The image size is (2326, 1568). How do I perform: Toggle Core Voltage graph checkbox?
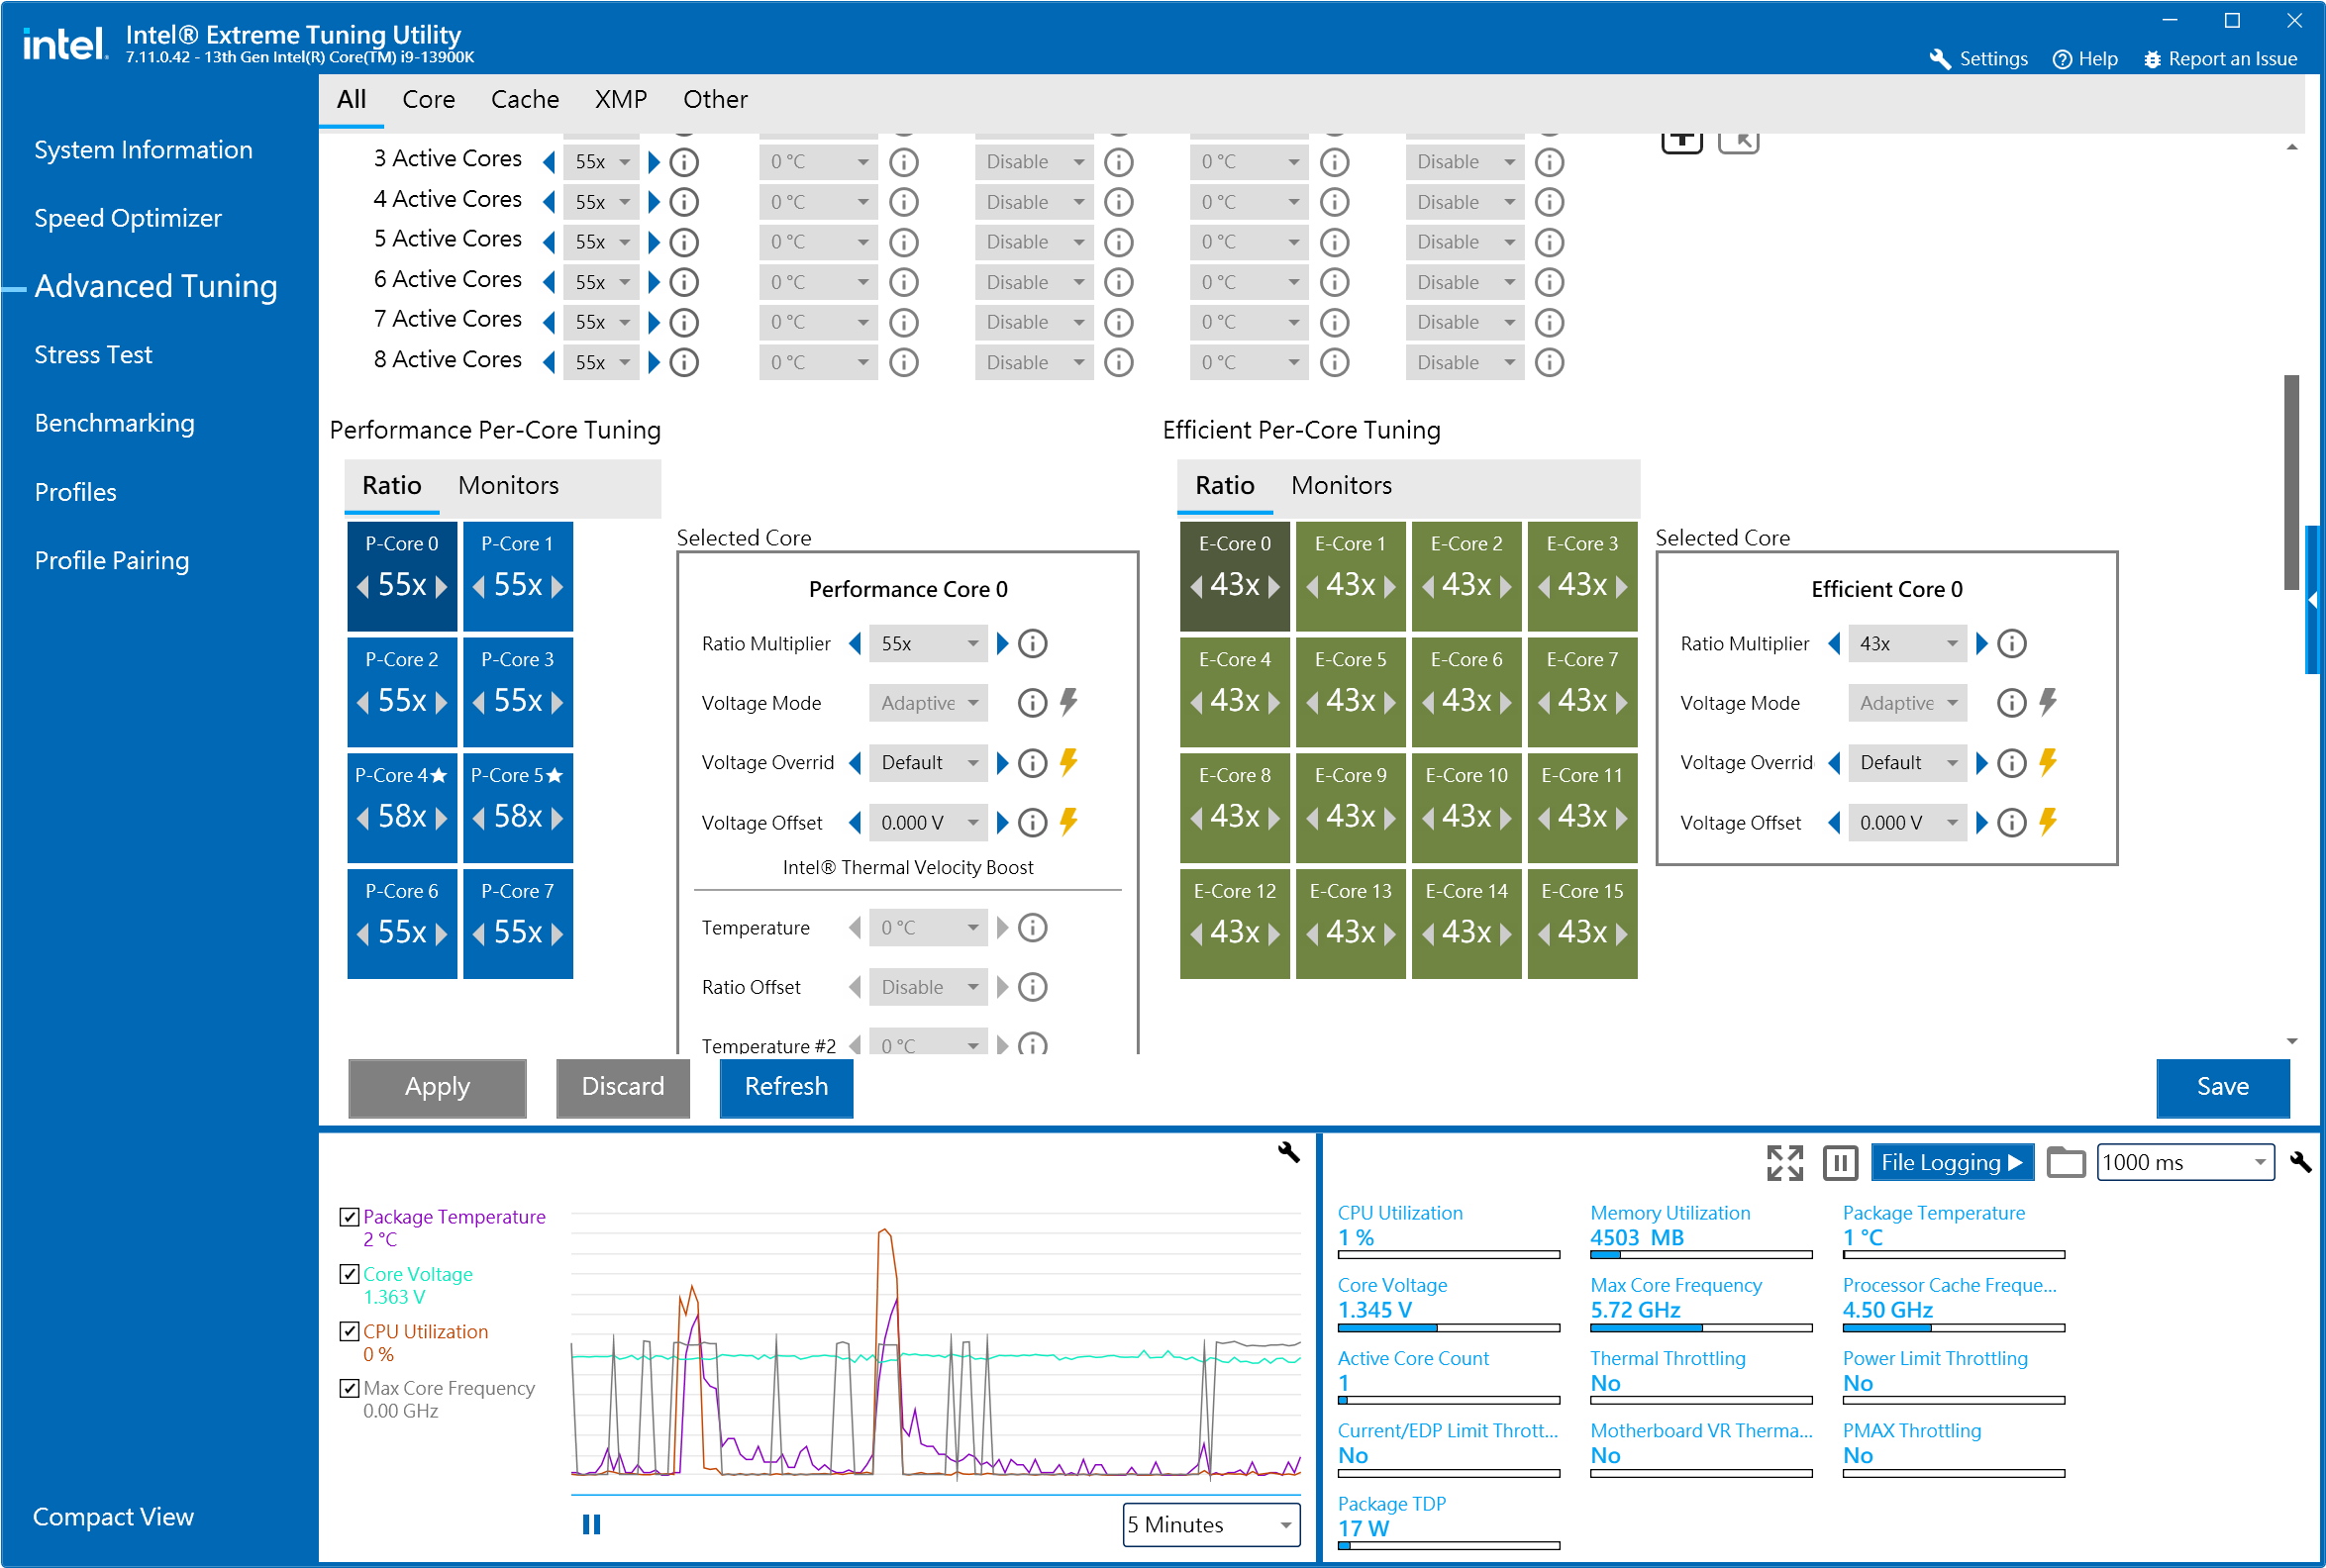point(349,1274)
